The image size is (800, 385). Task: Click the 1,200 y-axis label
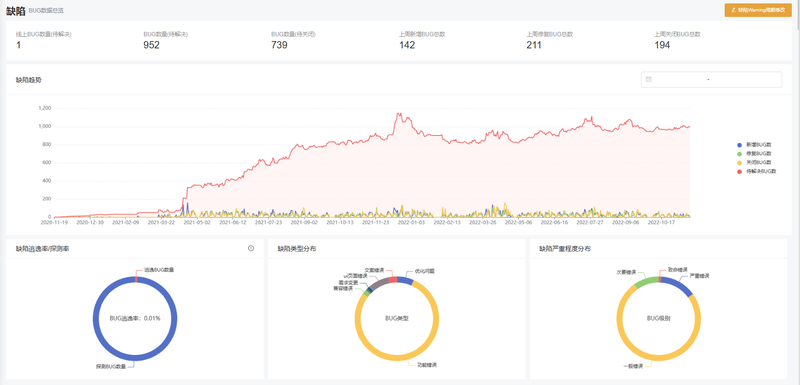[x=45, y=108]
